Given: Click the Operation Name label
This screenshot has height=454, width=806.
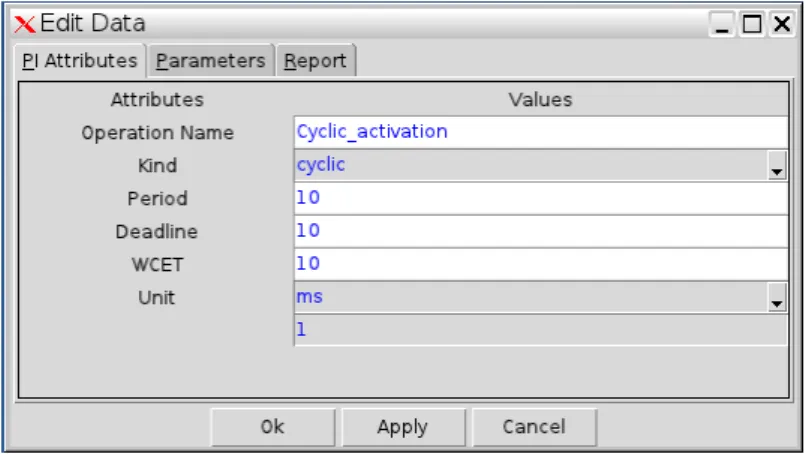Looking at the screenshot, I should point(157,133).
